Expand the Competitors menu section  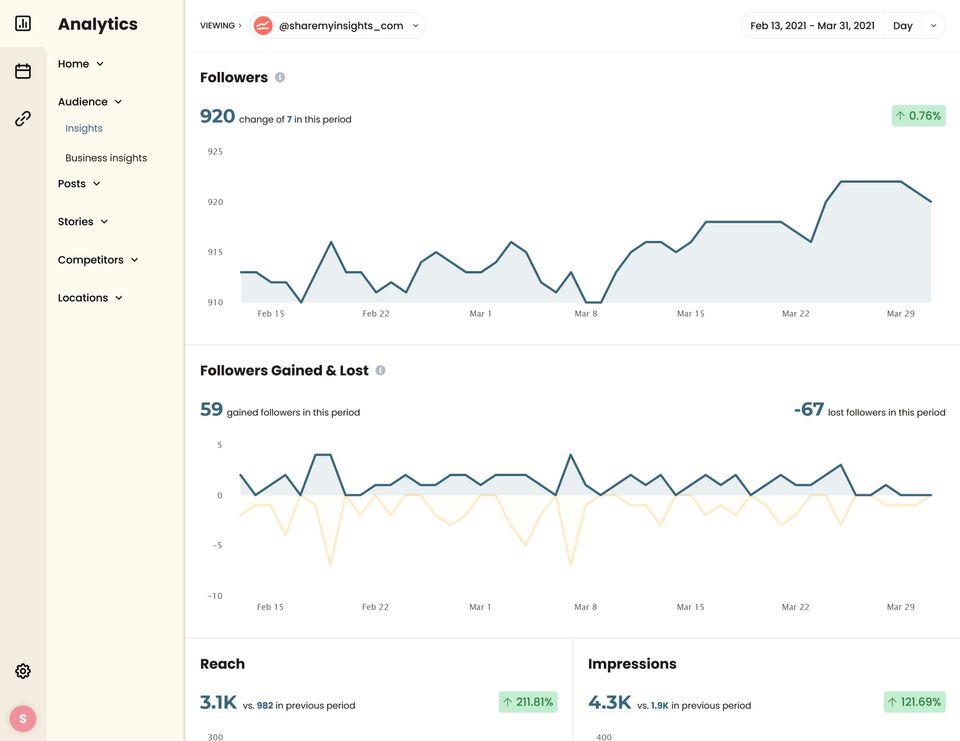(x=98, y=260)
